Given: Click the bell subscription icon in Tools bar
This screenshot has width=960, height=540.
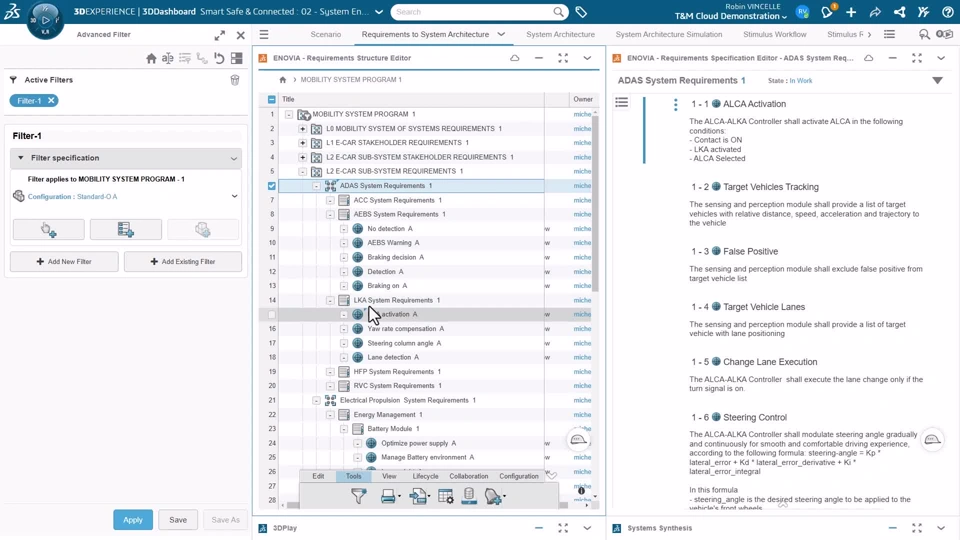Looking at the screenshot, I should coord(493,496).
